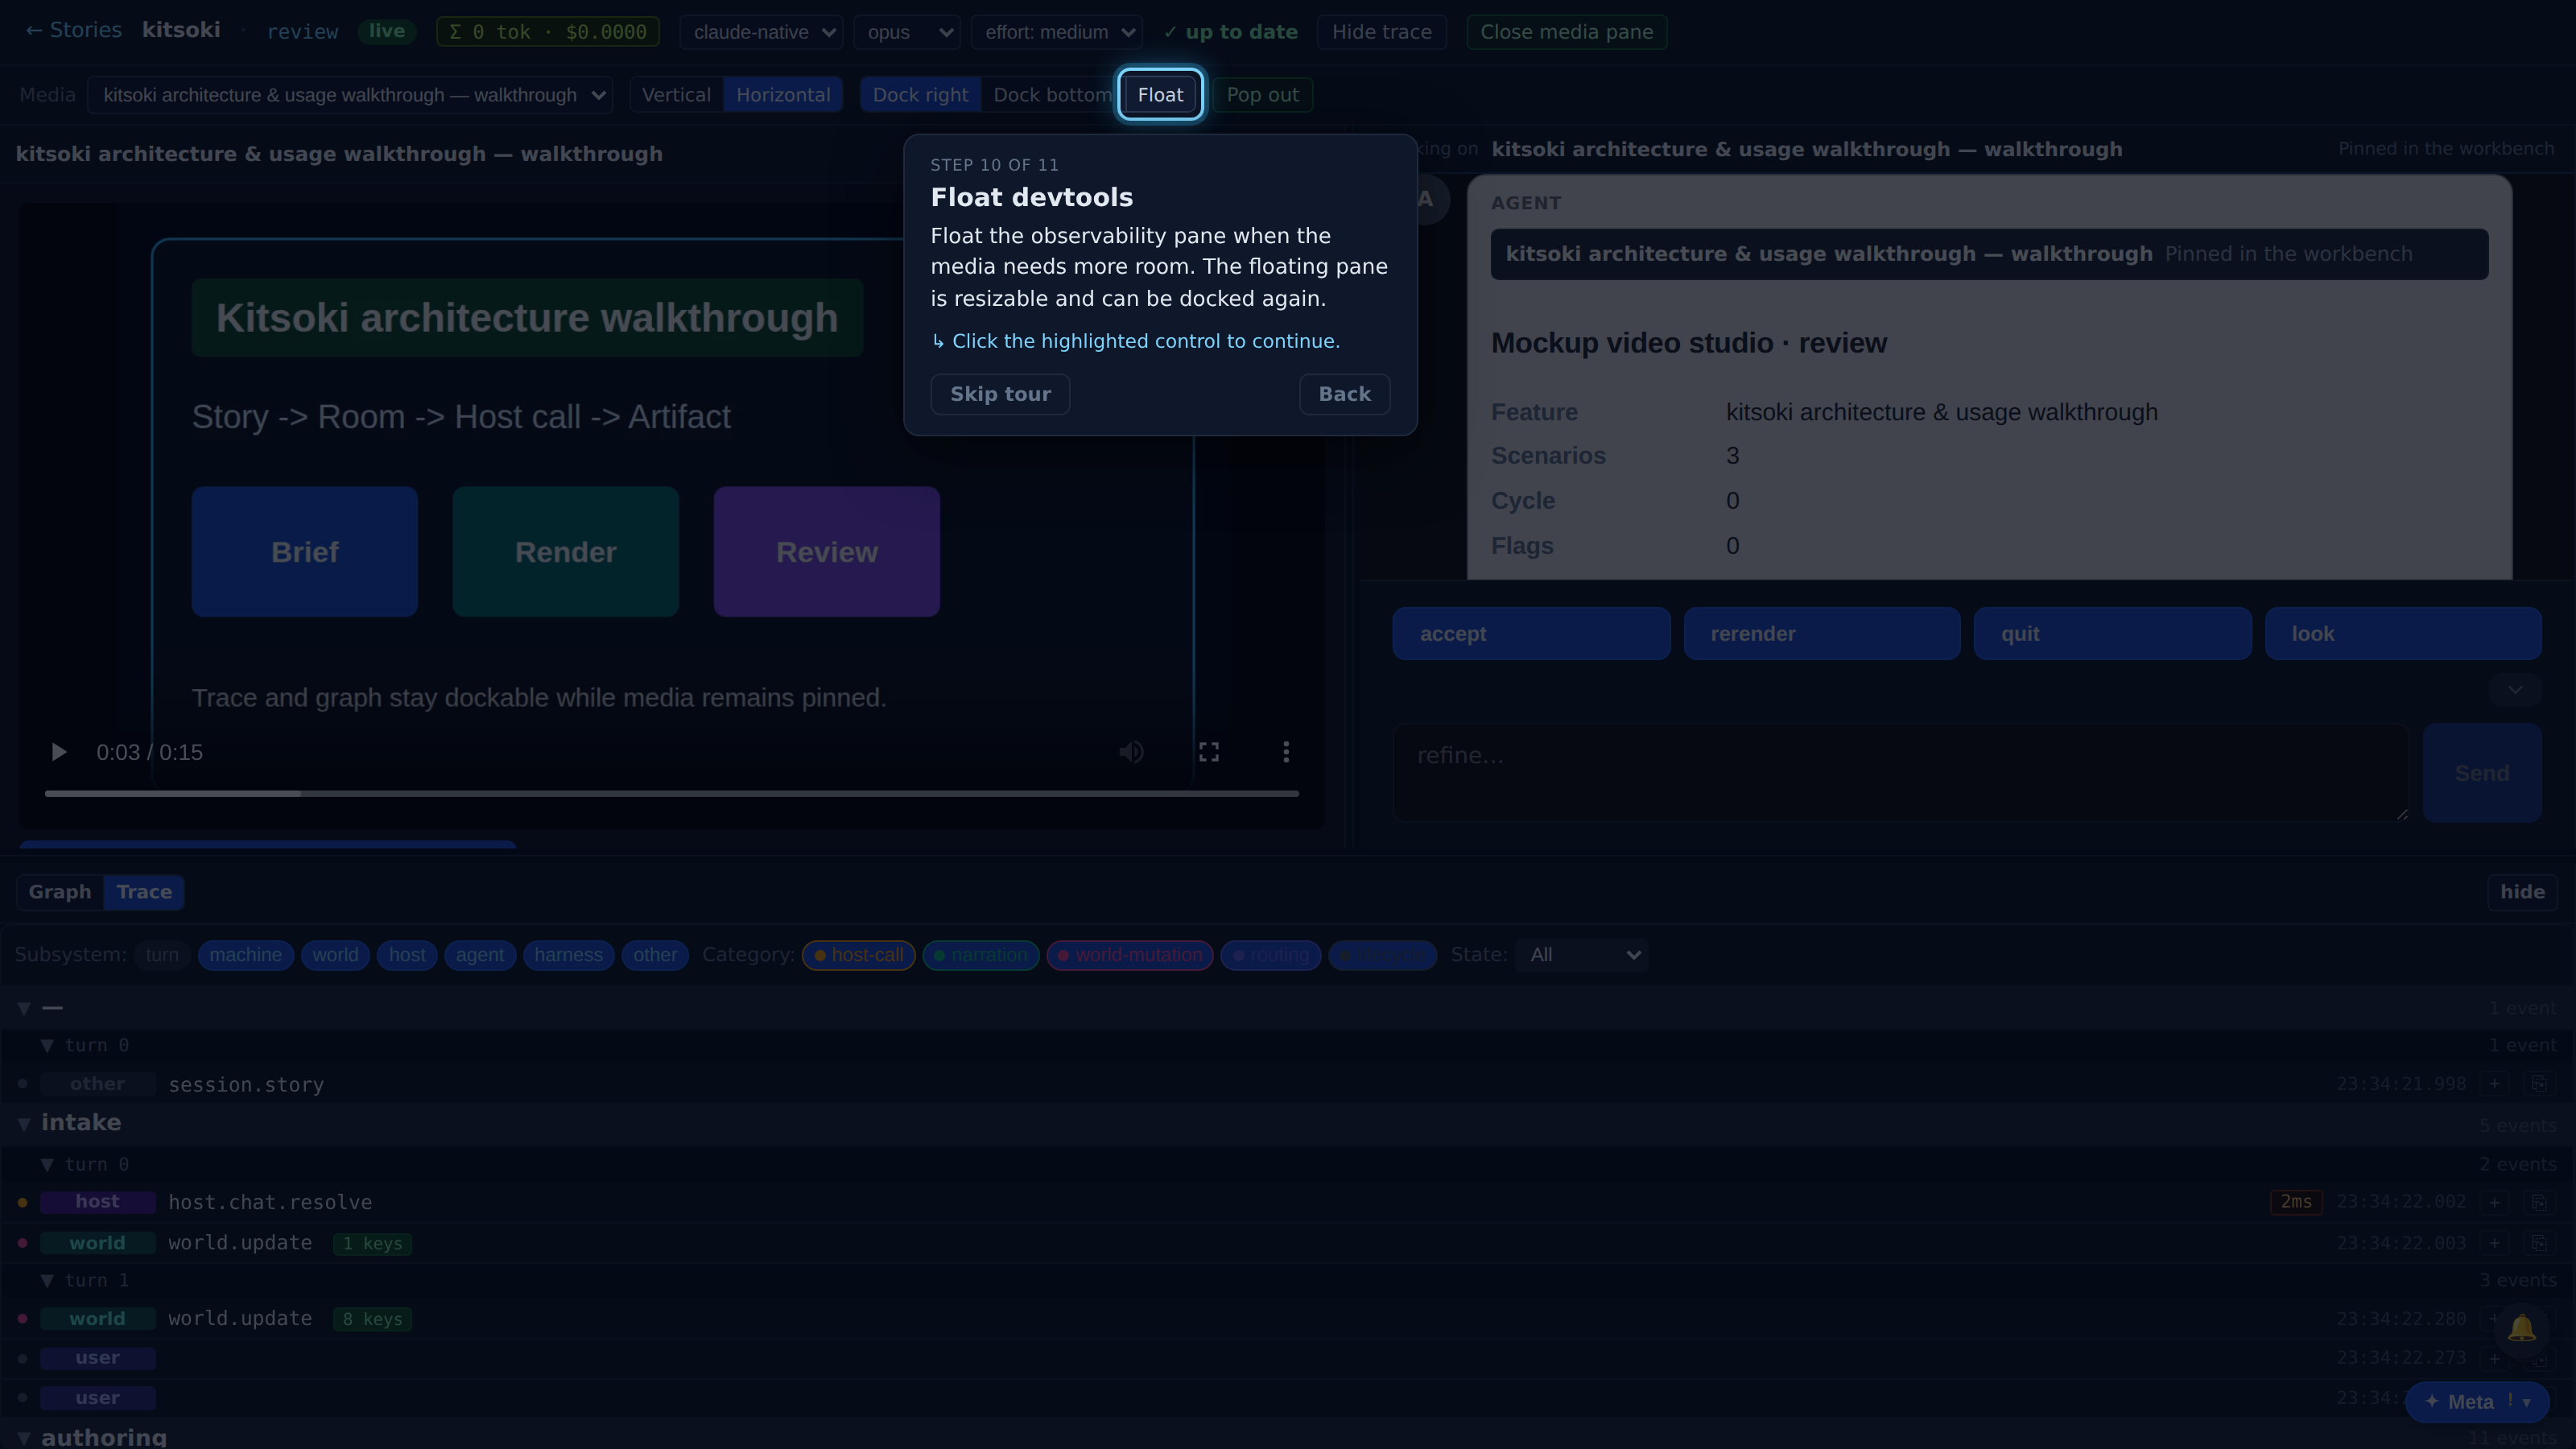Toggle the world-mutation category filter
Screen dimensions: 2576x1449
1130,955
